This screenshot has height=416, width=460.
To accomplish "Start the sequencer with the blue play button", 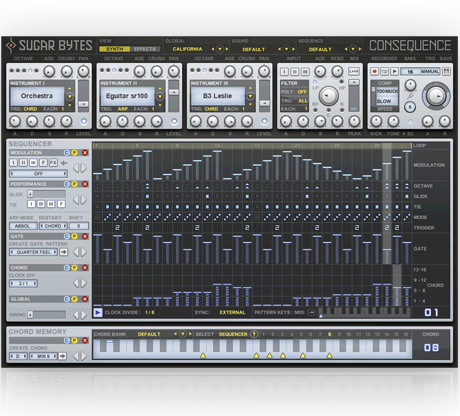I will (98, 313).
